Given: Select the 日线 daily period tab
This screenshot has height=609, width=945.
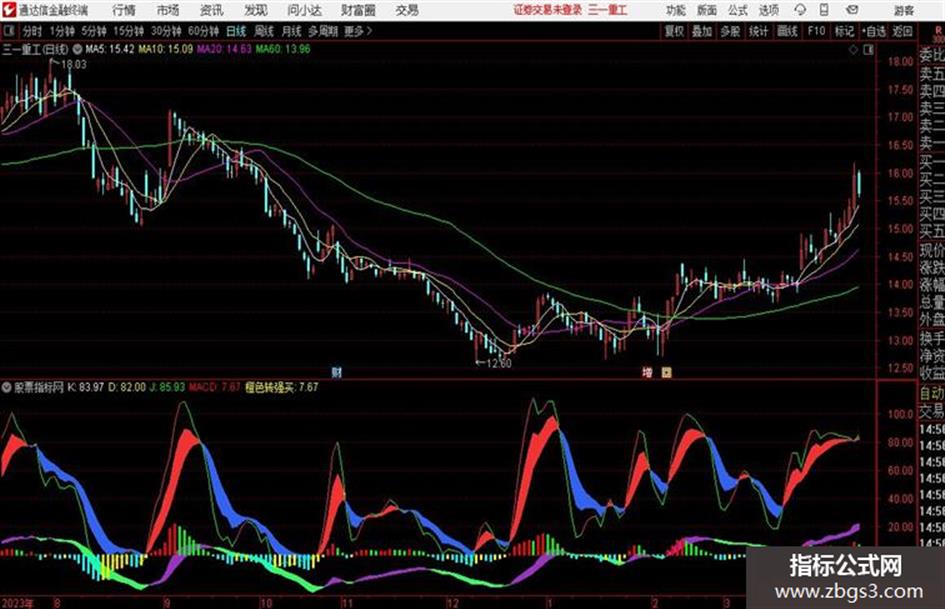Looking at the screenshot, I should [236, 31].
